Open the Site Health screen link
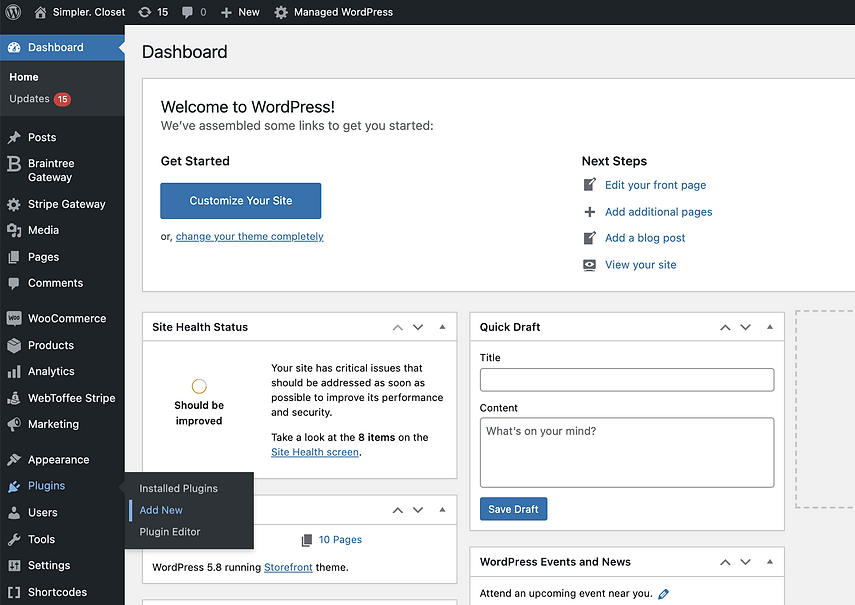Screen dimensions: 855x605 (315, 452)
